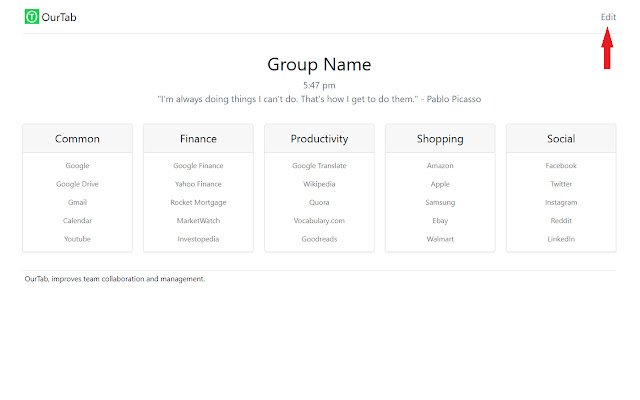
Task: Open the Walmart link
Action: click(440, 239)
